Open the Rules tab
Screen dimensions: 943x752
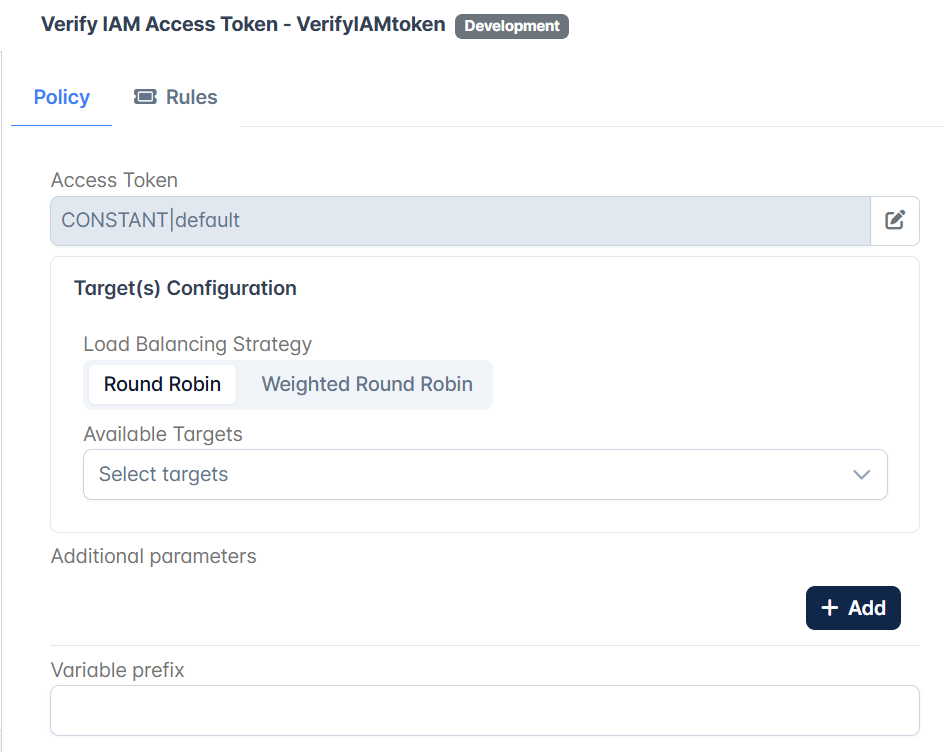coord(176,97)
